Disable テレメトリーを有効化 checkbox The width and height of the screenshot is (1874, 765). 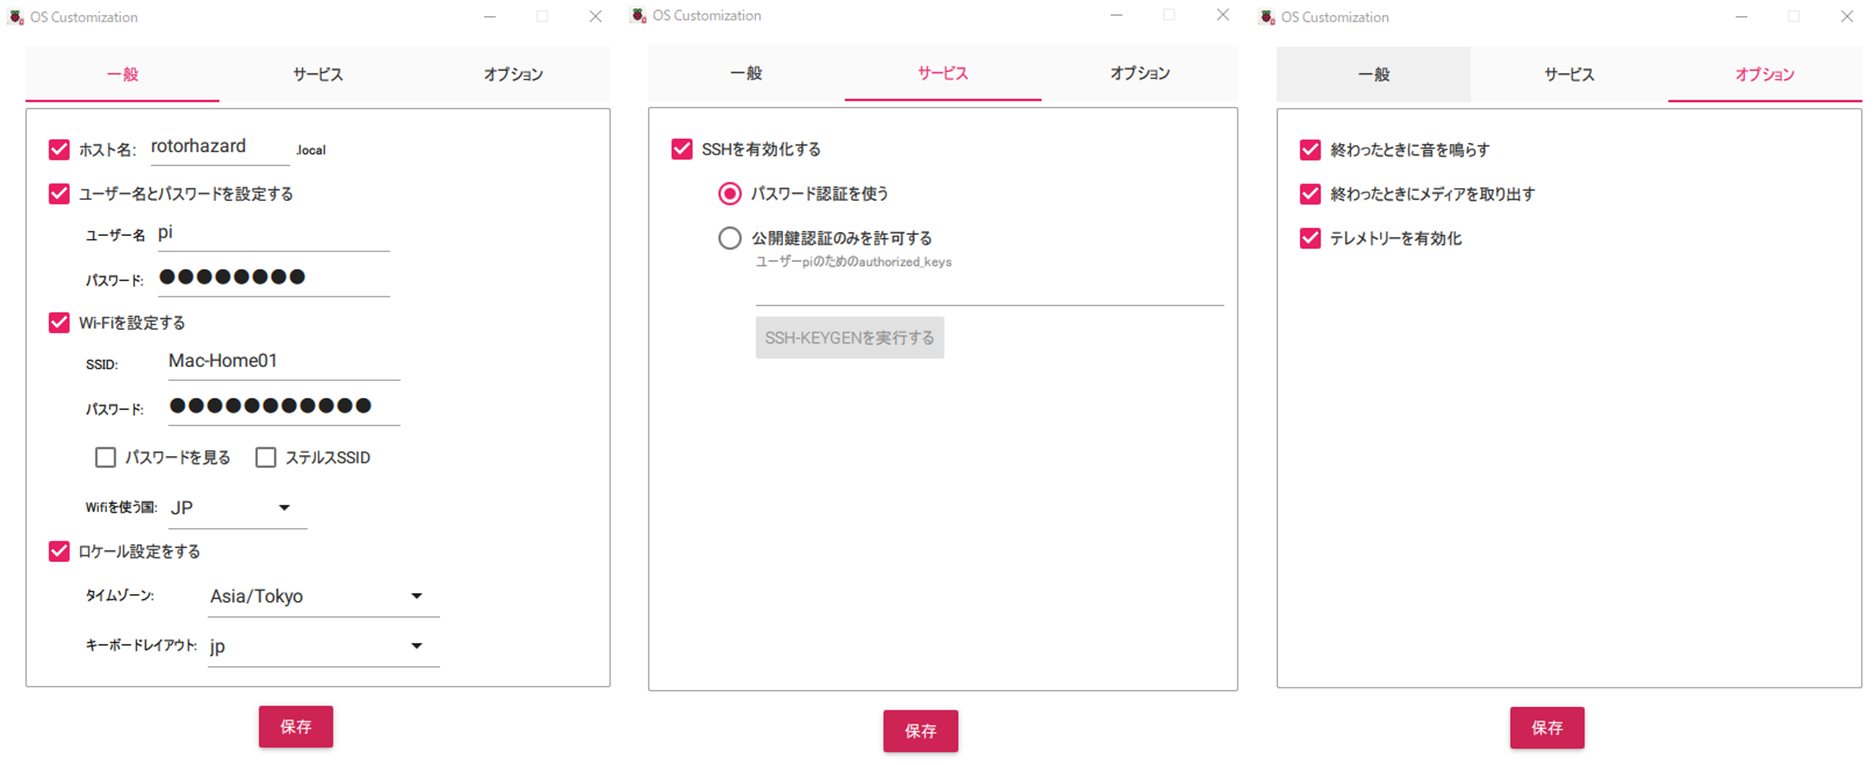coord(1310,238)
